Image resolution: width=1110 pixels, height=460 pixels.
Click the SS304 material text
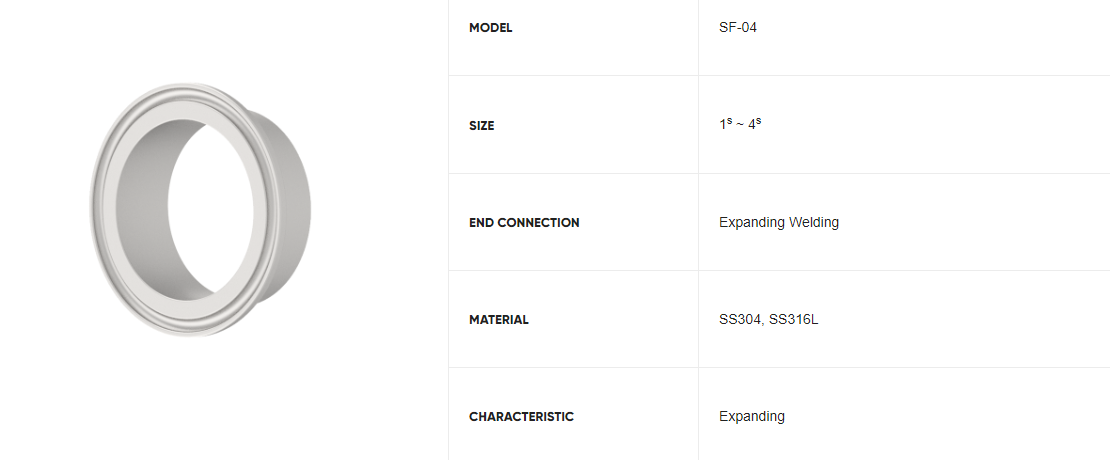740,320
